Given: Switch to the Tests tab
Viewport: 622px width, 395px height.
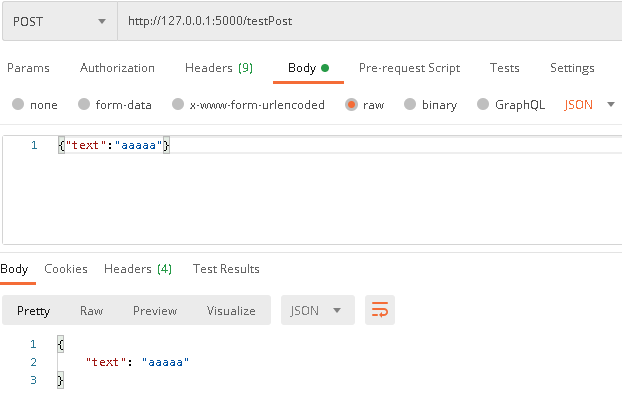Looking at the screenshot, I should click(x=504, y=68).
